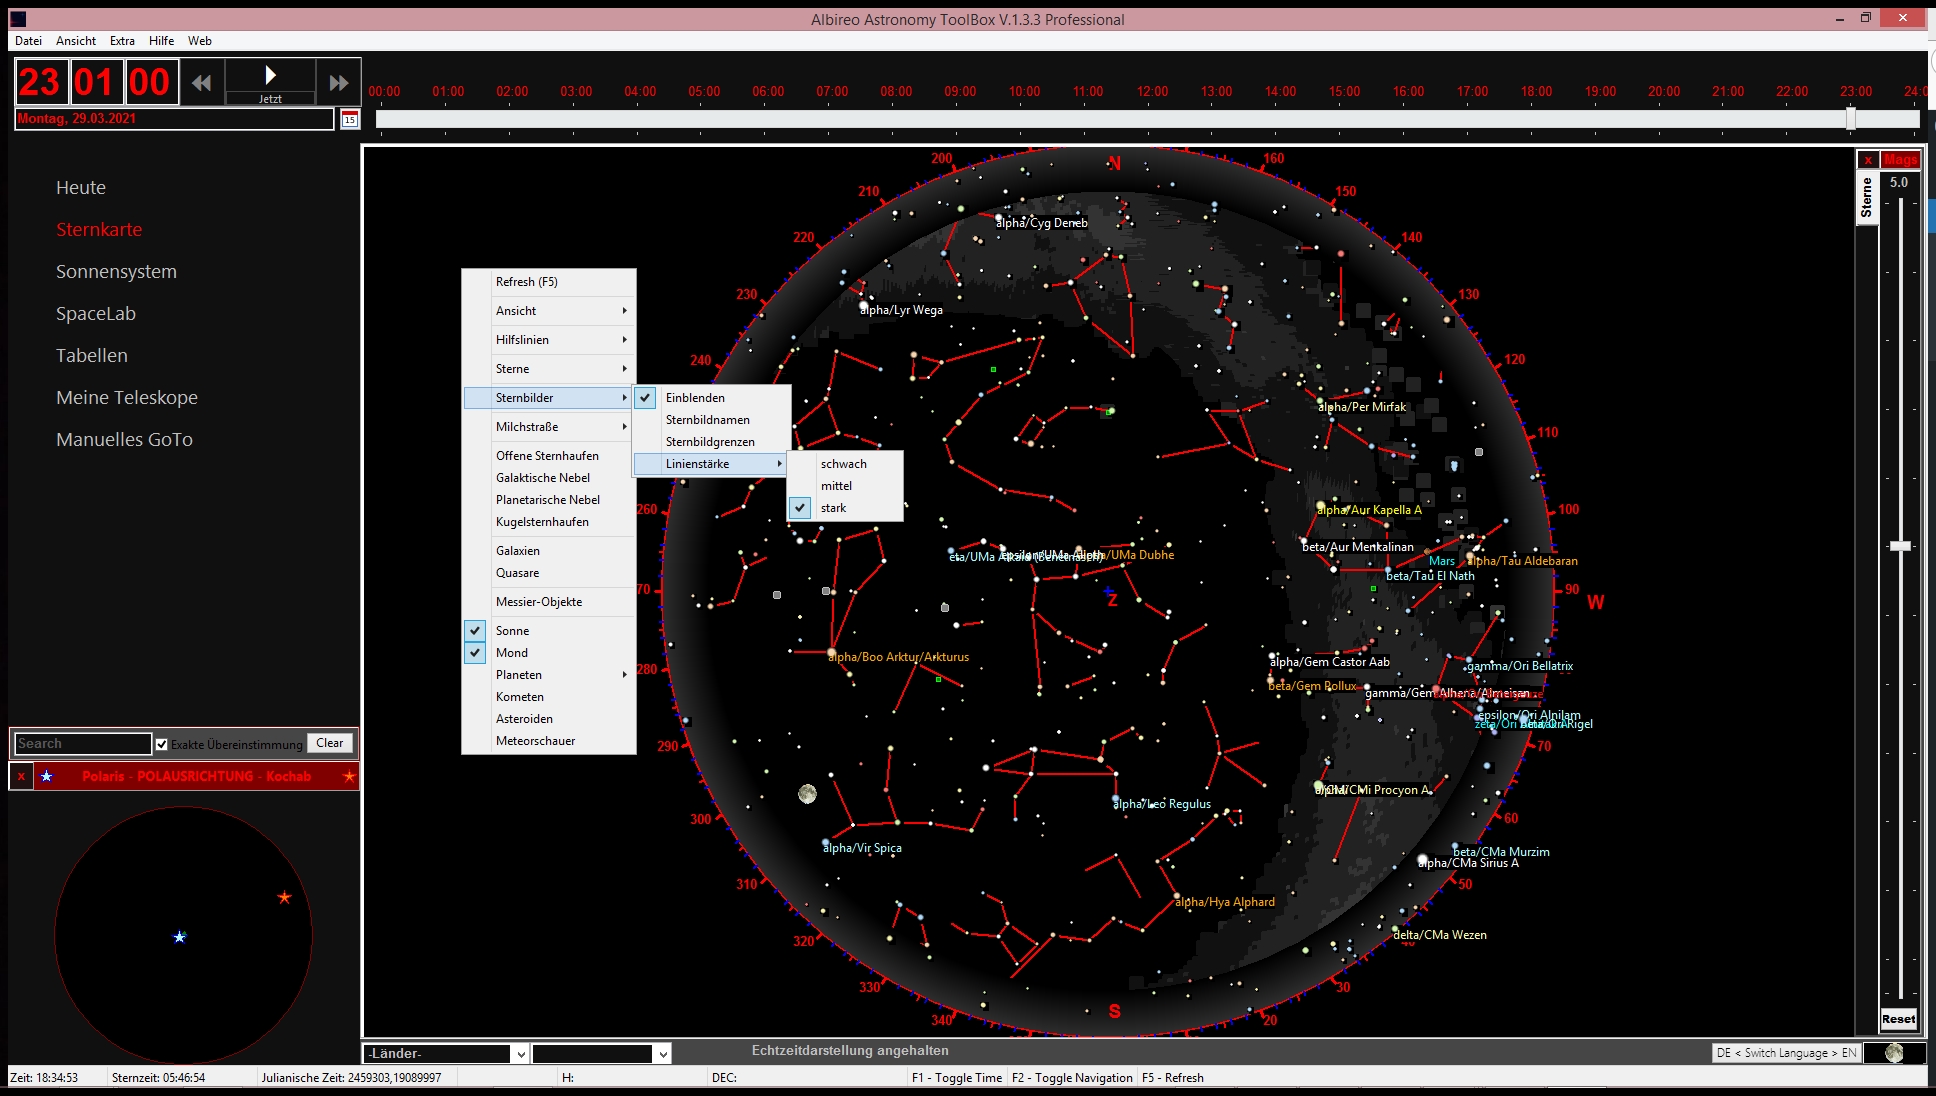
Task: Open the Datei menu
Action: pyautogui.click(x=28, y=41)
